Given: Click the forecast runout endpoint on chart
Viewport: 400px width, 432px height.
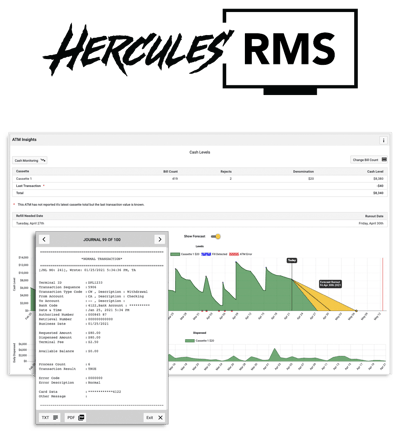Looking at the screenshot, I should tap(356, 311).
